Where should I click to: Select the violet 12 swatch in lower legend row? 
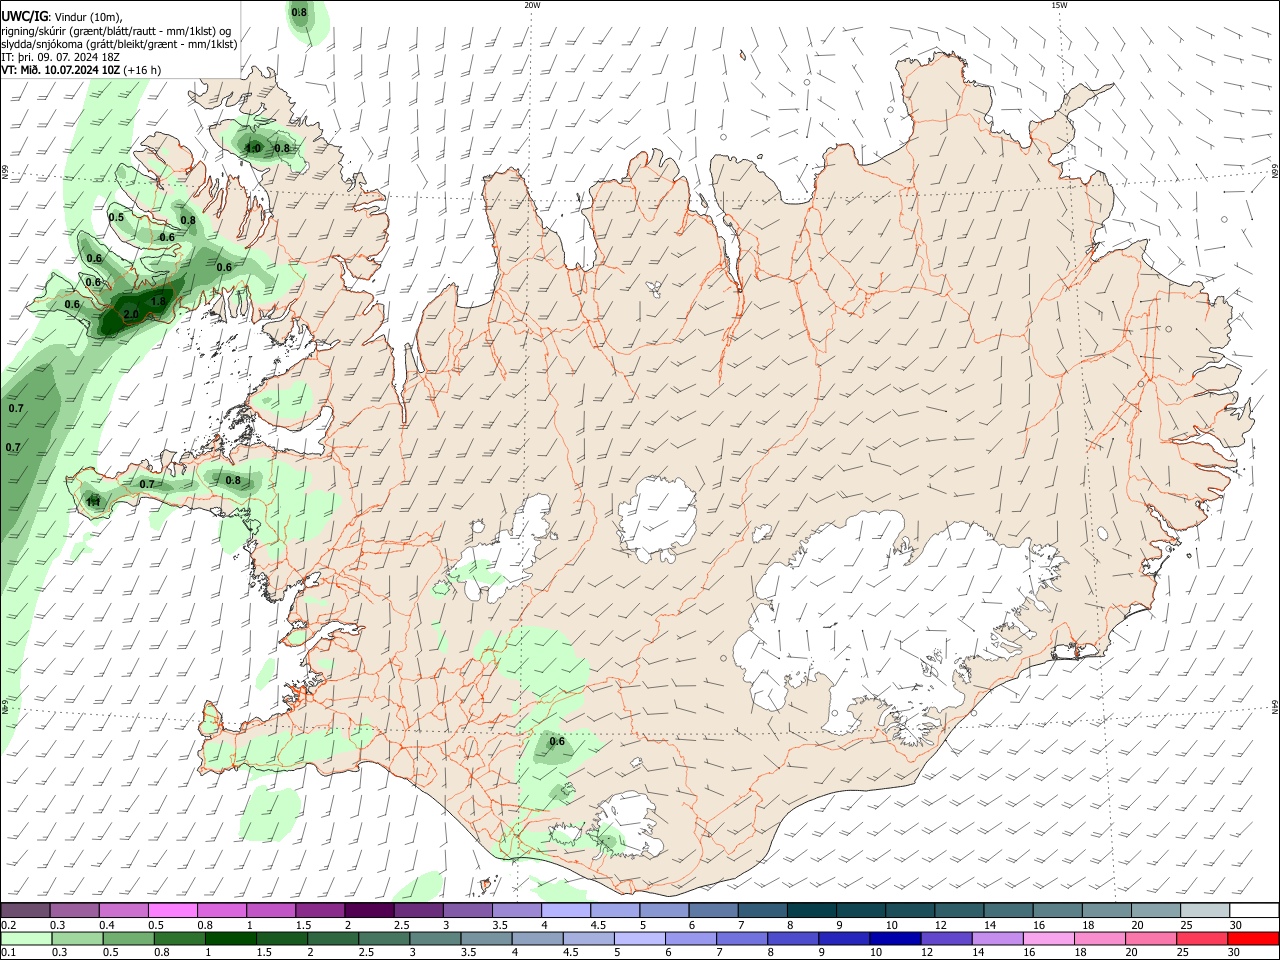click(945, 939)
